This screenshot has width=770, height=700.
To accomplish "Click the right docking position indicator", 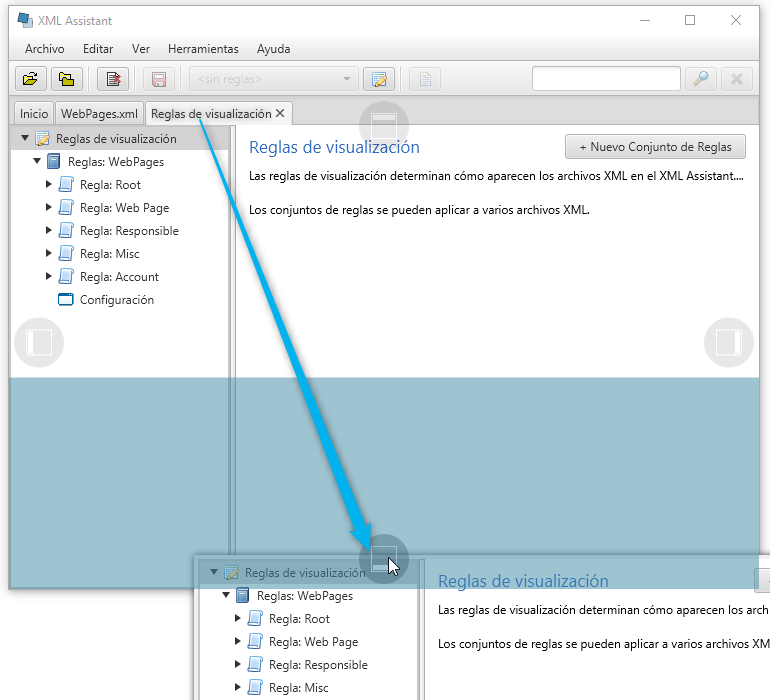I will coord(729,343).
